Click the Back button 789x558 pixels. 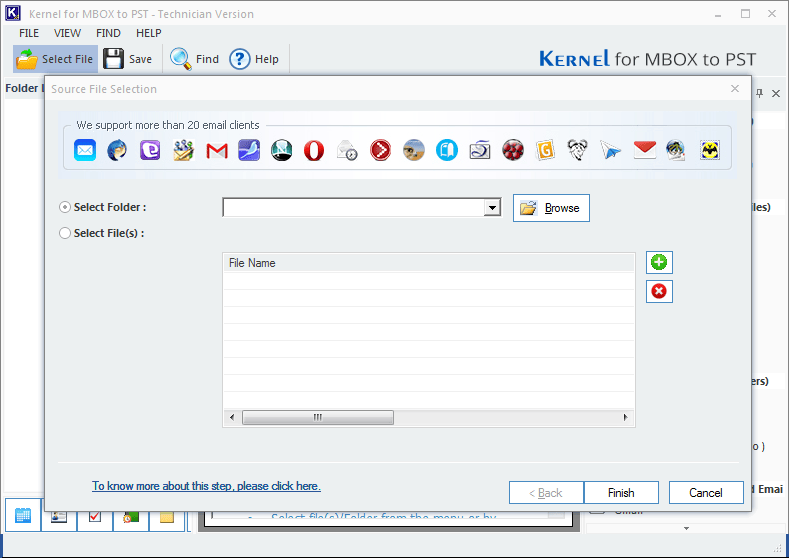tap(546, 493)
